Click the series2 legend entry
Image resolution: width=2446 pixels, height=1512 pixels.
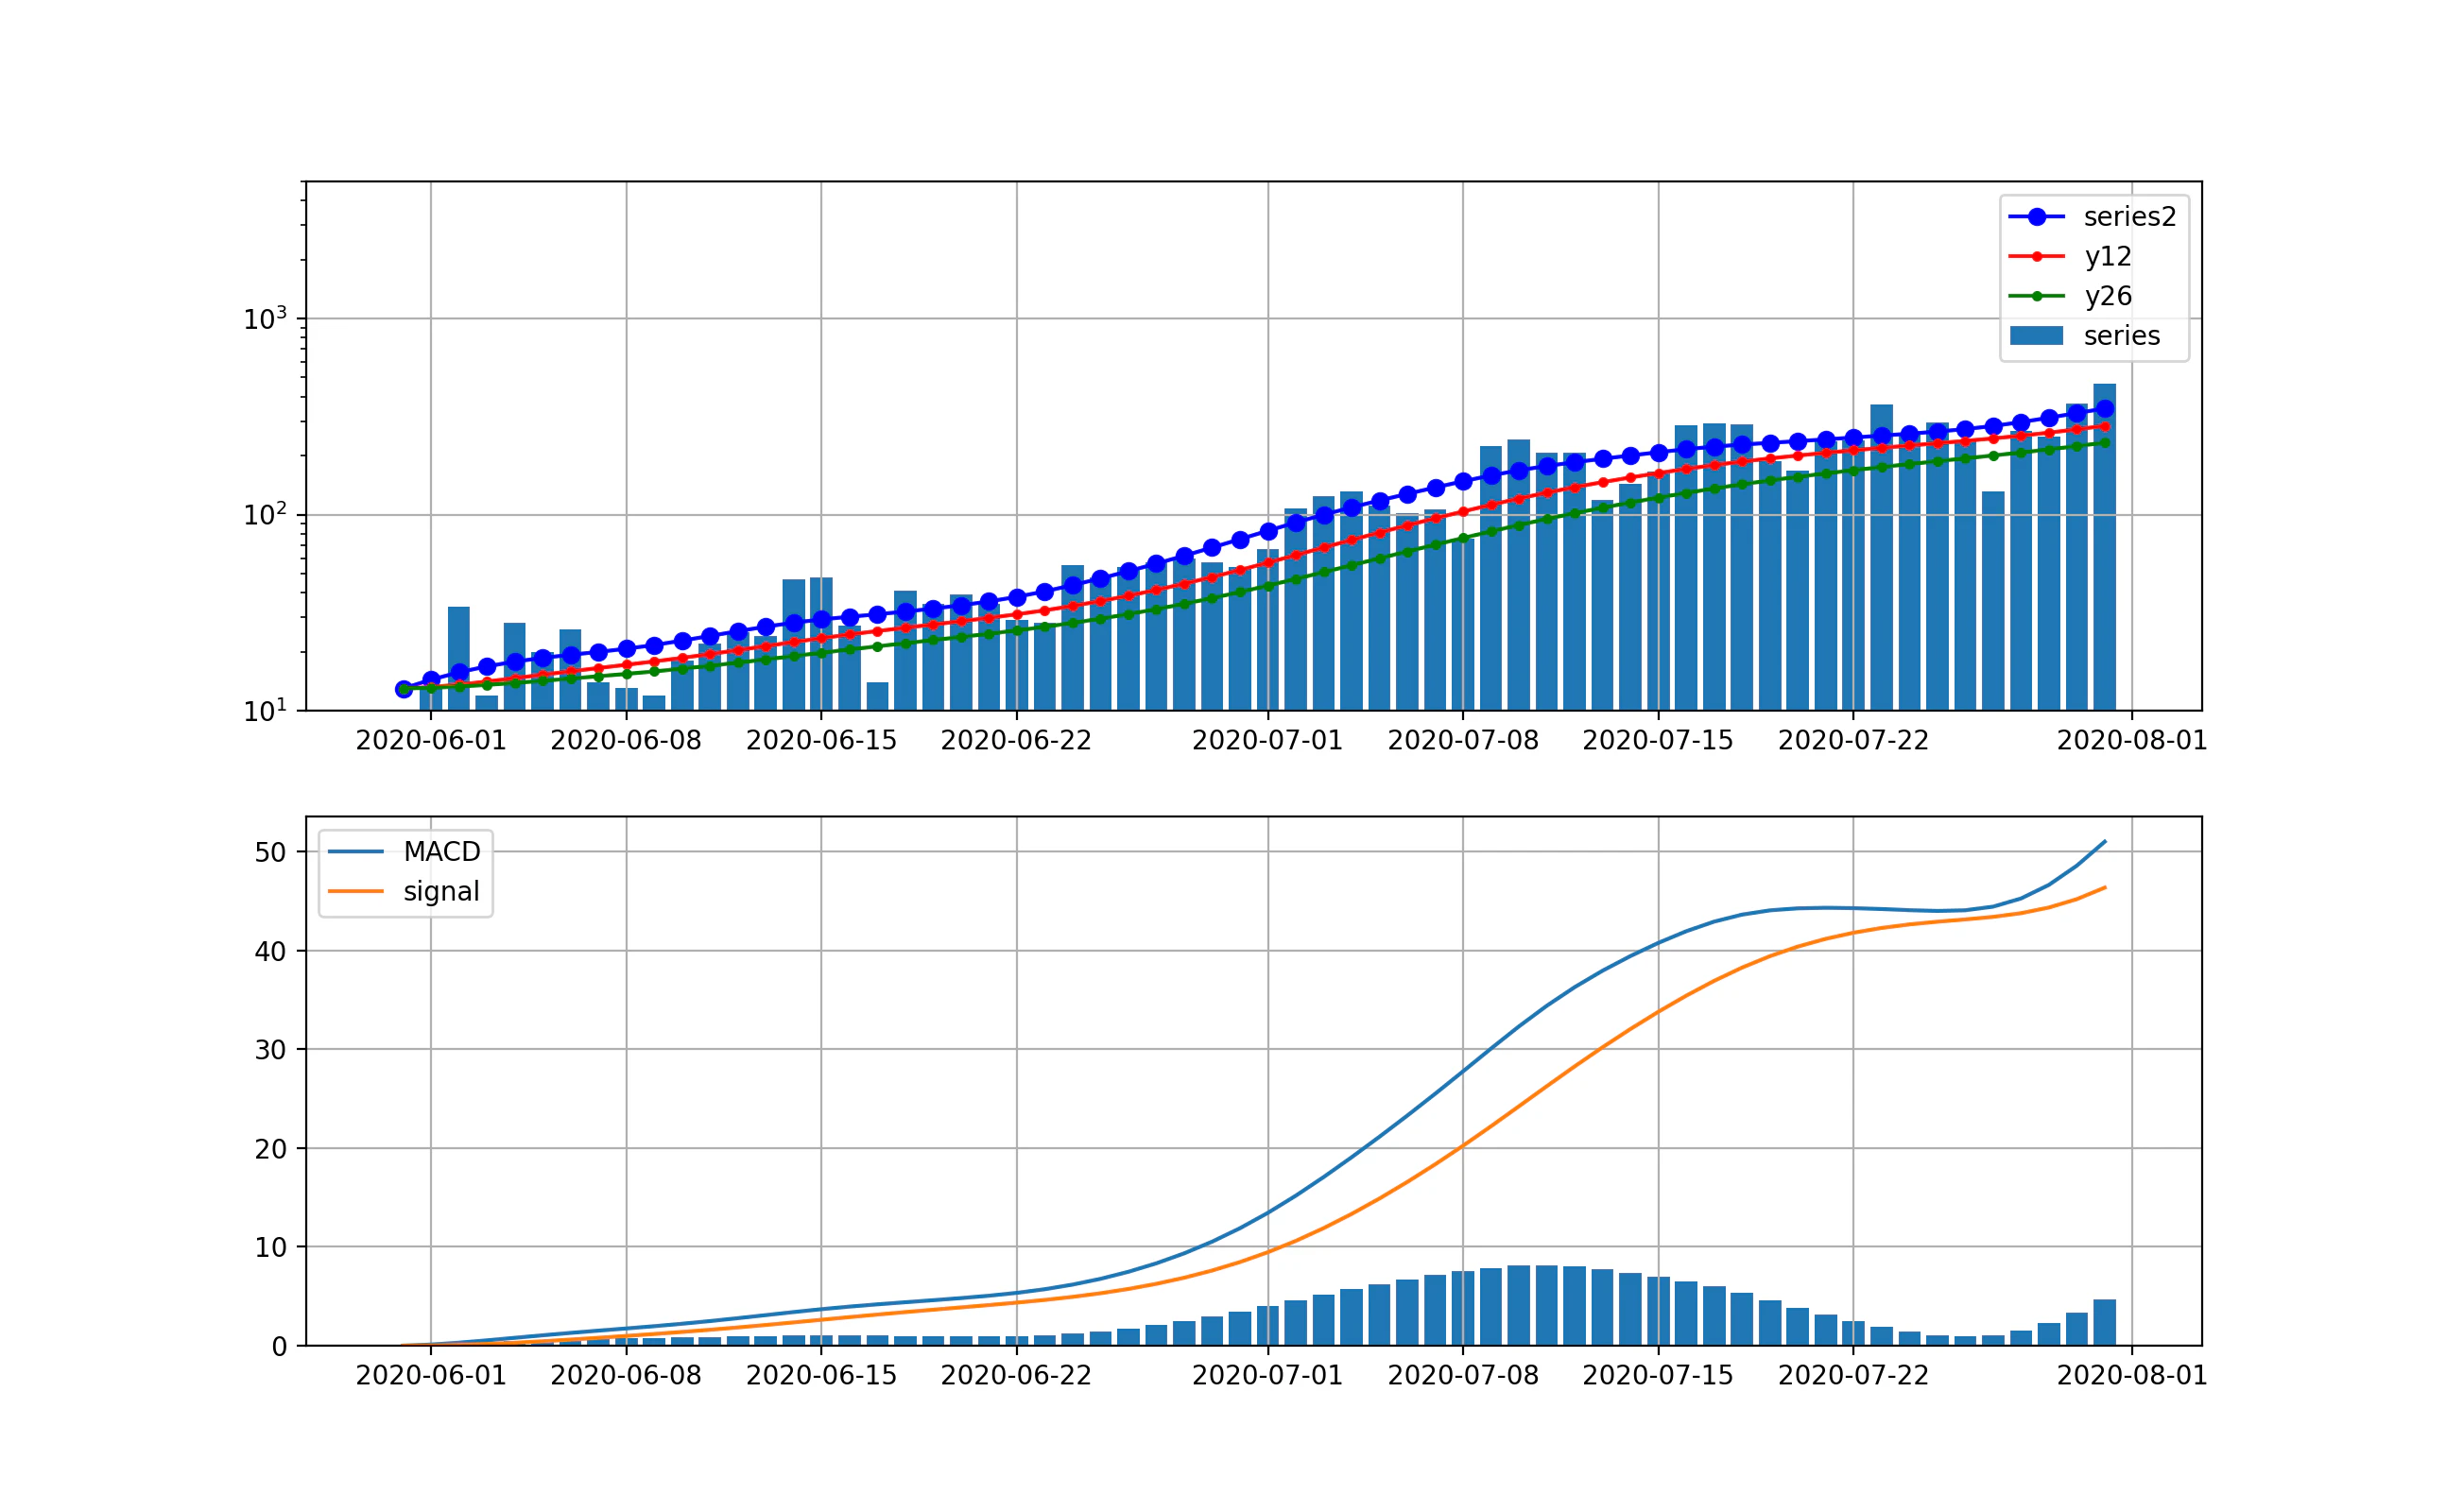(2092, 216)
